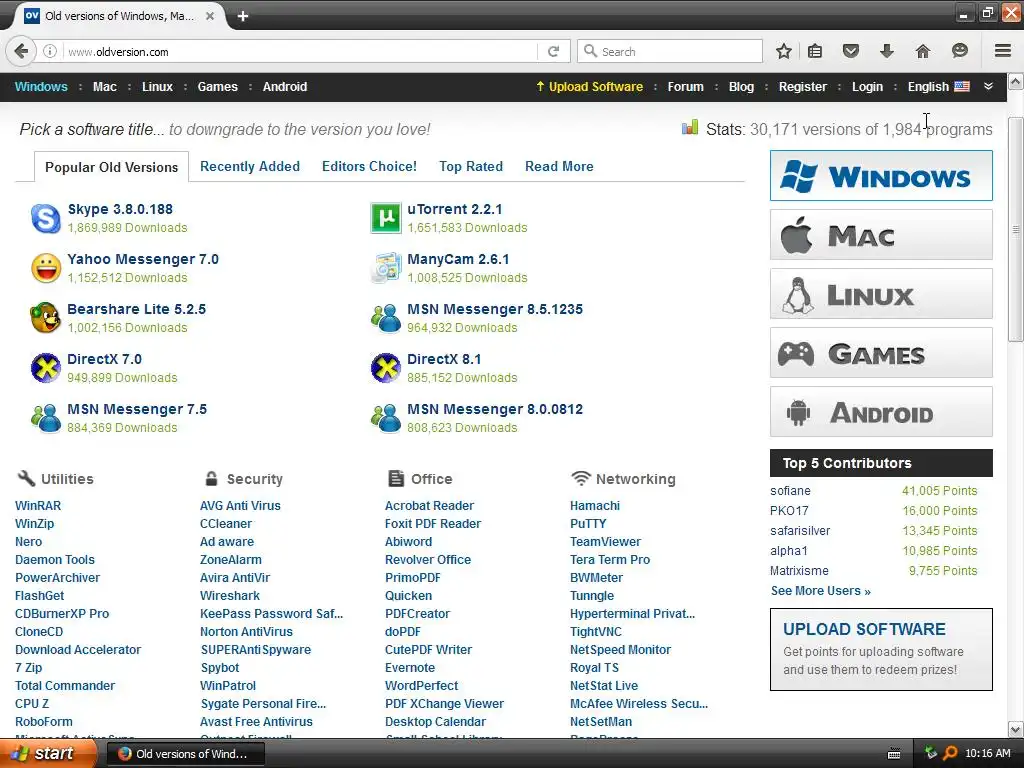Click the ManyCam 2.6.1 icon

point(386,268)
